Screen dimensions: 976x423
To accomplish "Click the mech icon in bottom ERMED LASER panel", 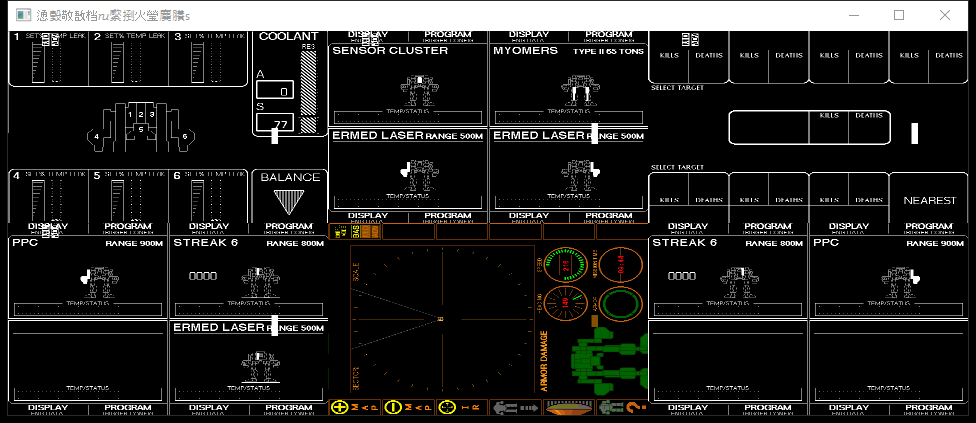I will click(x=260, y=367).
